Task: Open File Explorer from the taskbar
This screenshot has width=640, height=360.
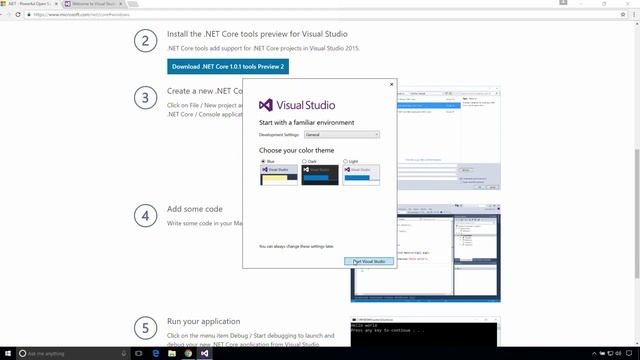Action: [172, 353]
